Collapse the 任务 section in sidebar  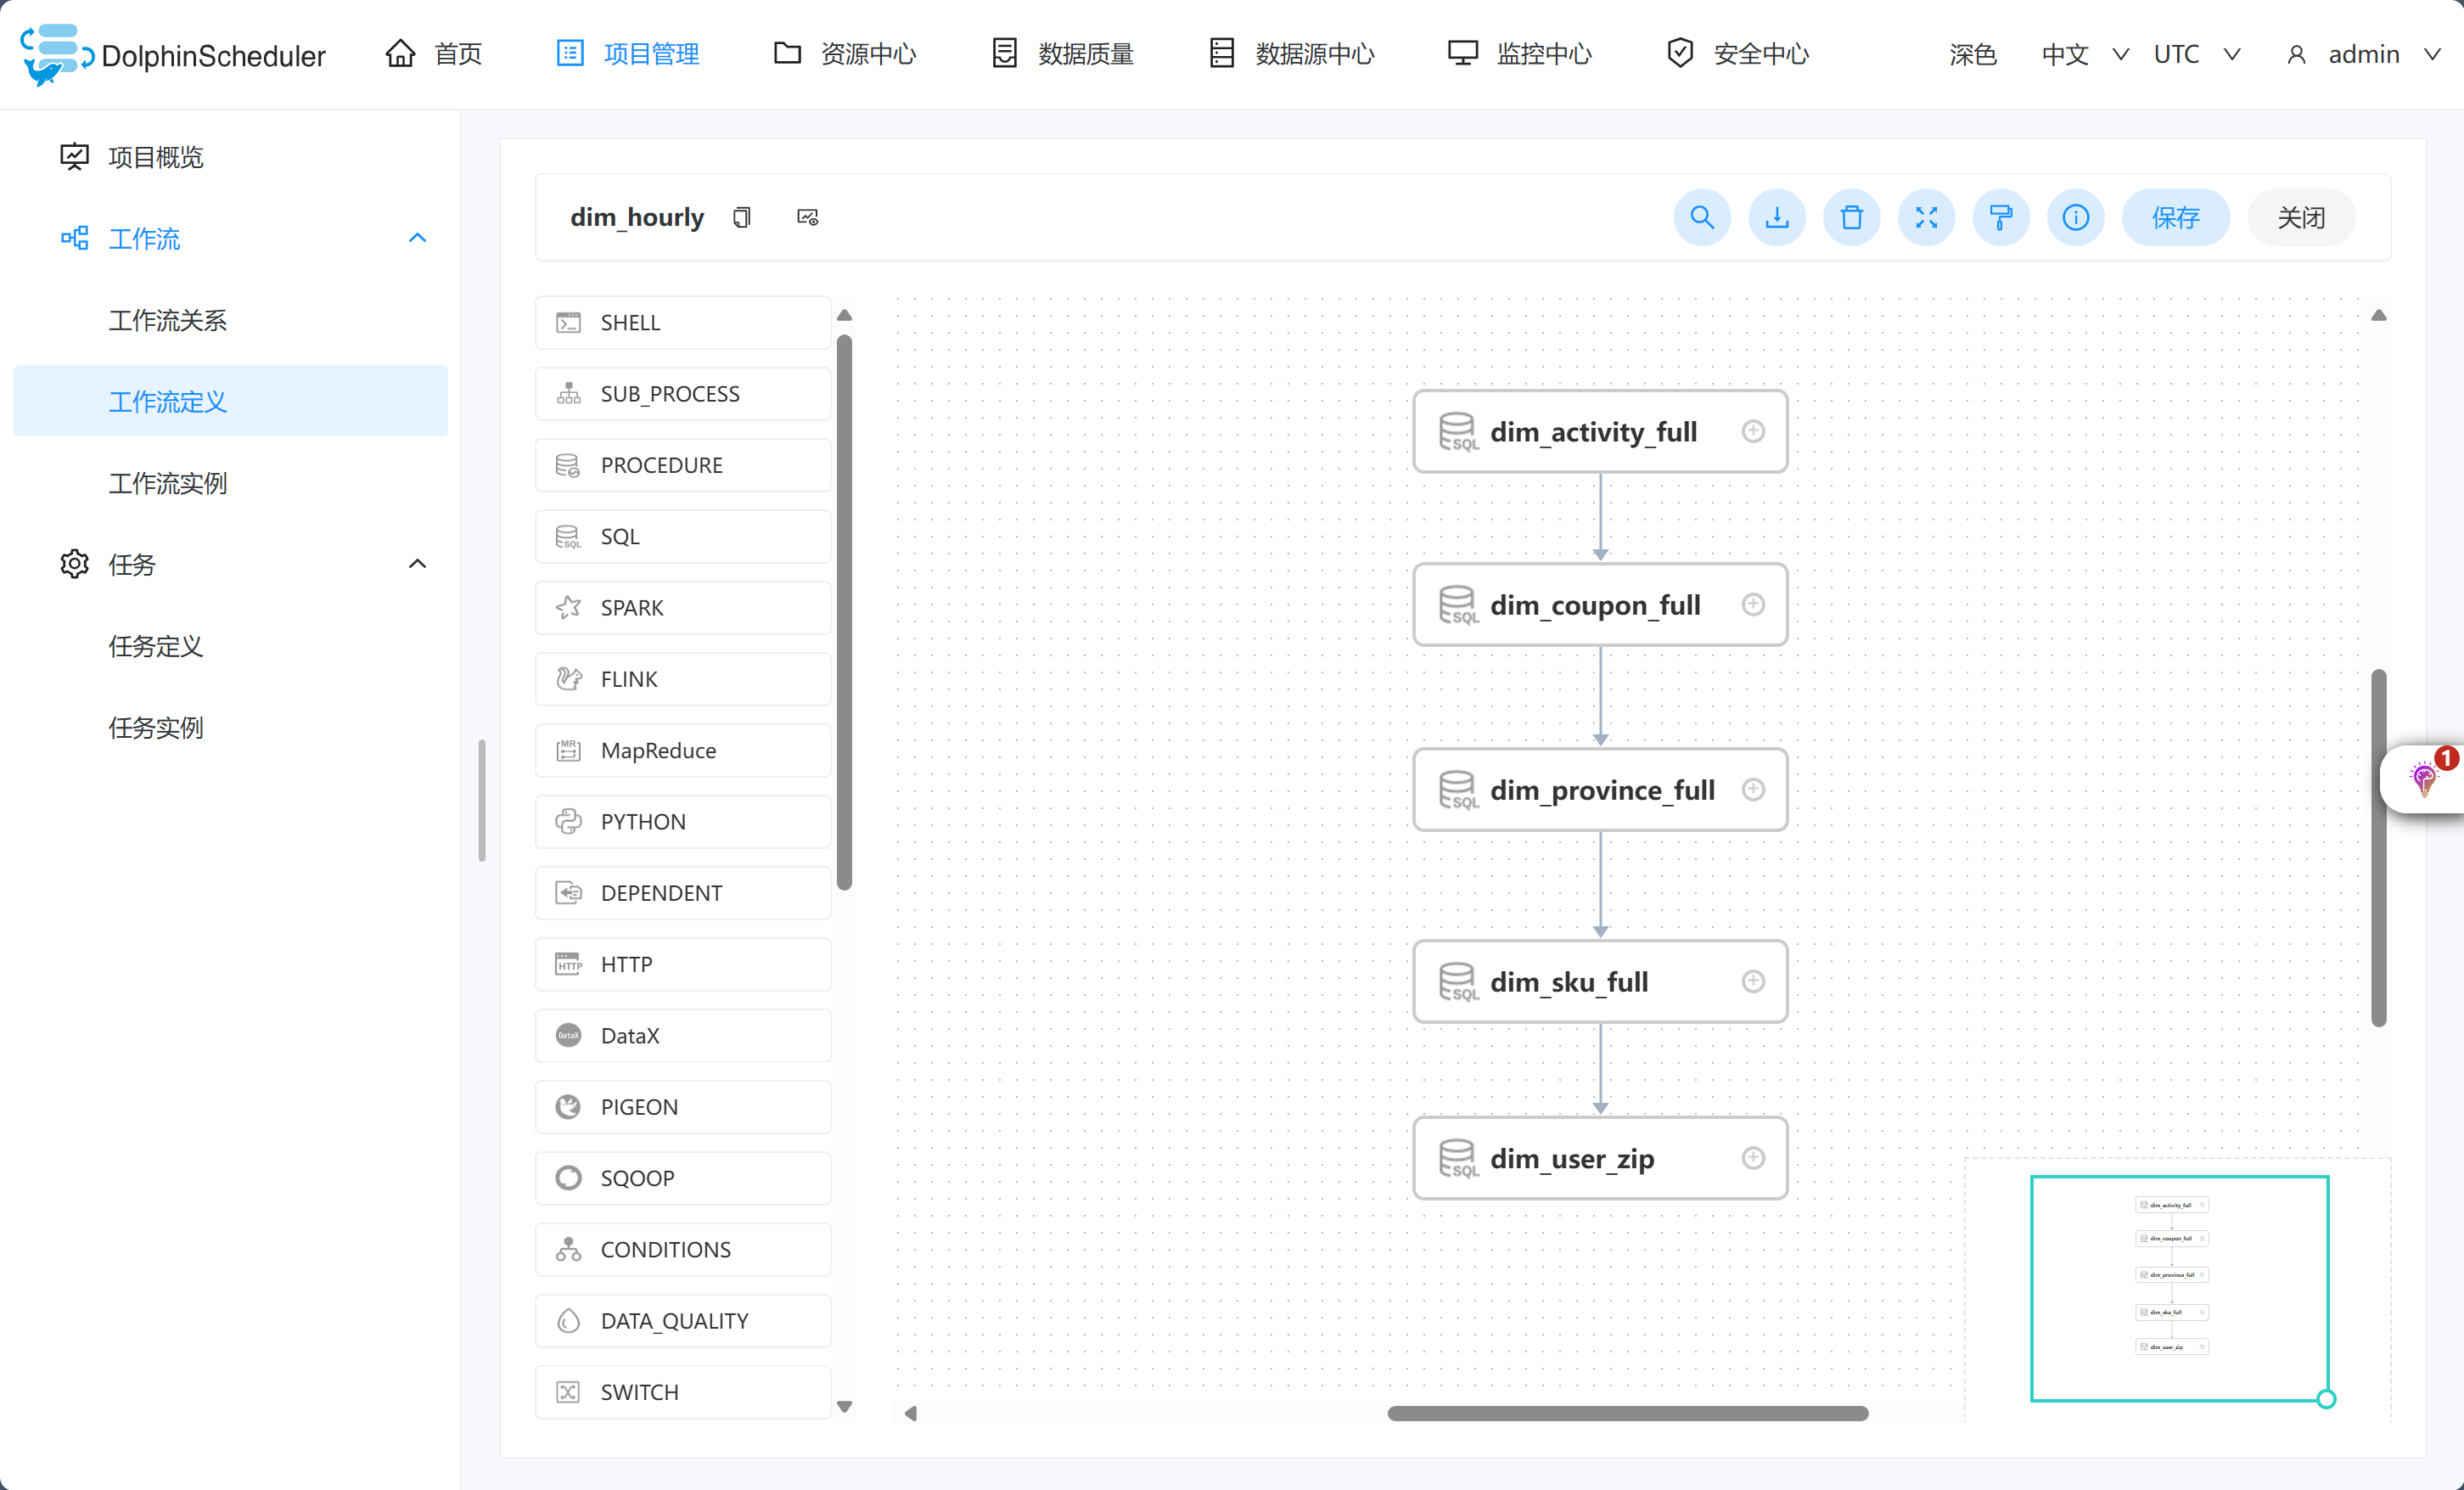coord(417,564)
